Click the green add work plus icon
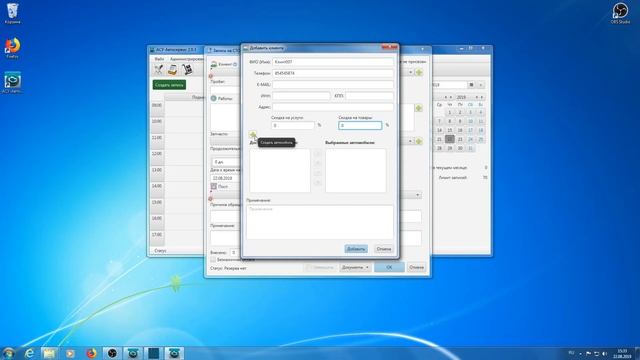The height and width of the screenshot is (360, 640). pyautogui.click(x=419, y=108)
